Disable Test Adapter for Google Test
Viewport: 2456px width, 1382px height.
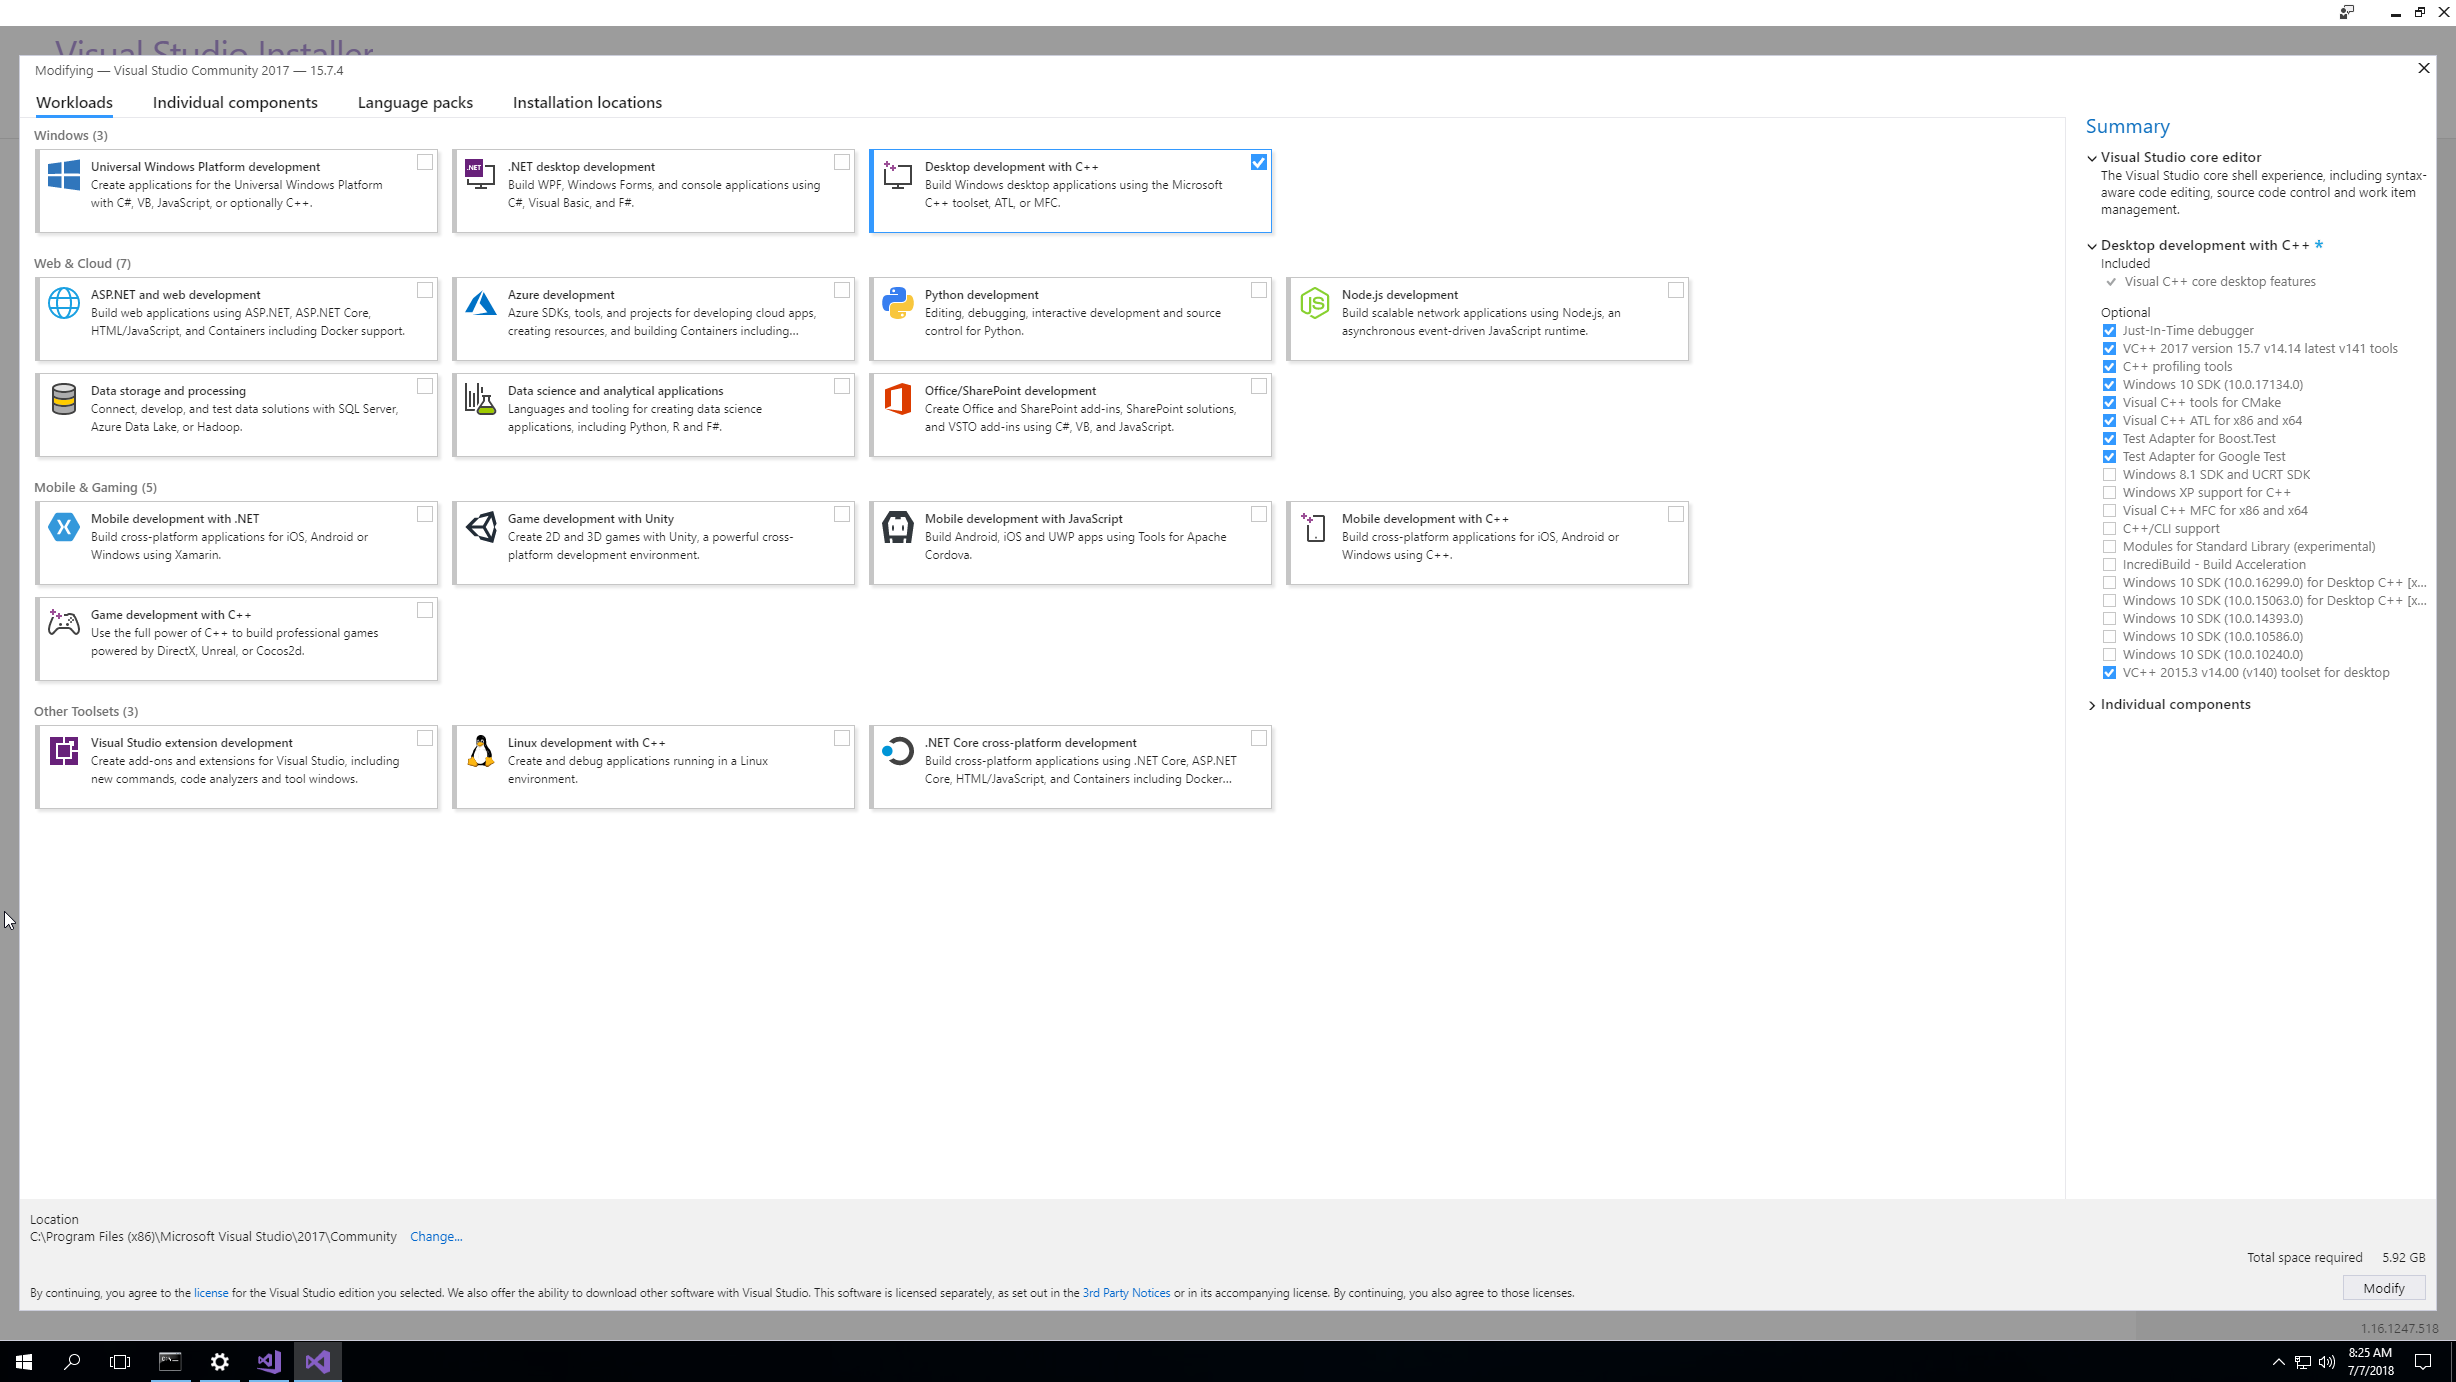[2110, 456]
